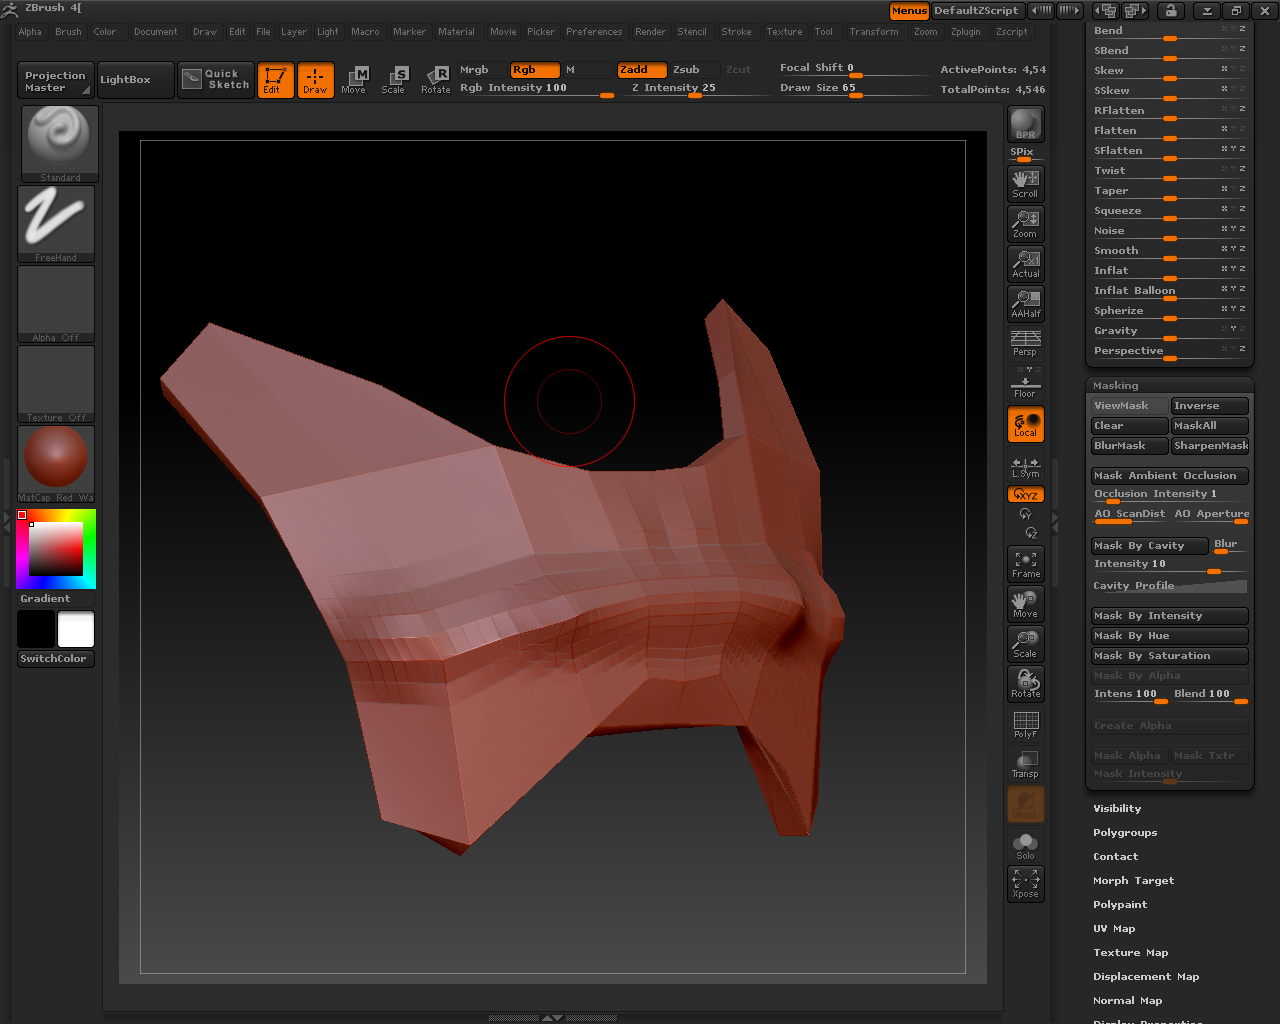Open the MatCap Red Wax material selector
The width and height of the screenshot is (1280, 1024).
coord(56,464)
